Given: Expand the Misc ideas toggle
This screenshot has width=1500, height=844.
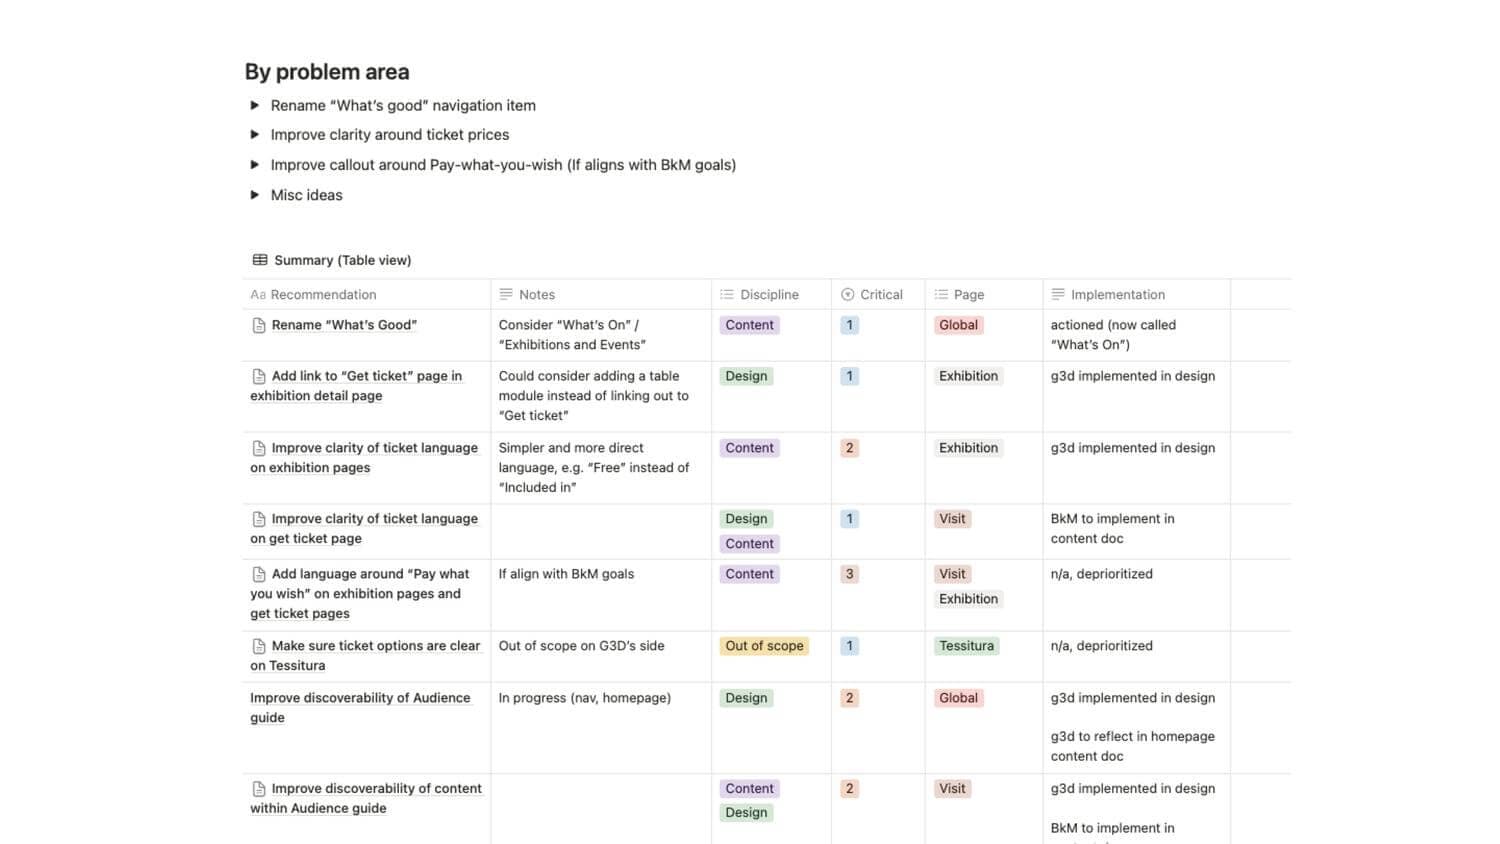Looking at the screenshot, I should [255, 195].
